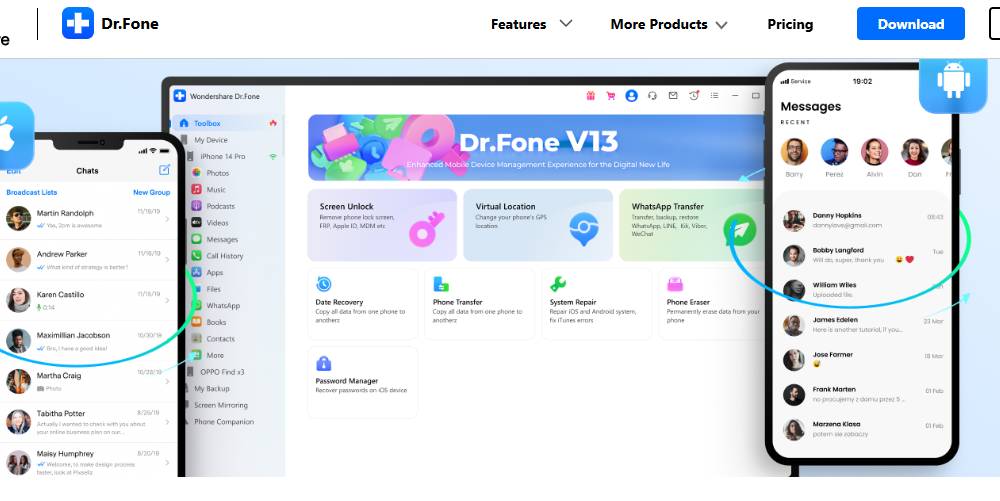The height and width of the screenshot is (501, 1000).
Task: Tap Perez's avatar in recent contacts
Action: [834, 152]
